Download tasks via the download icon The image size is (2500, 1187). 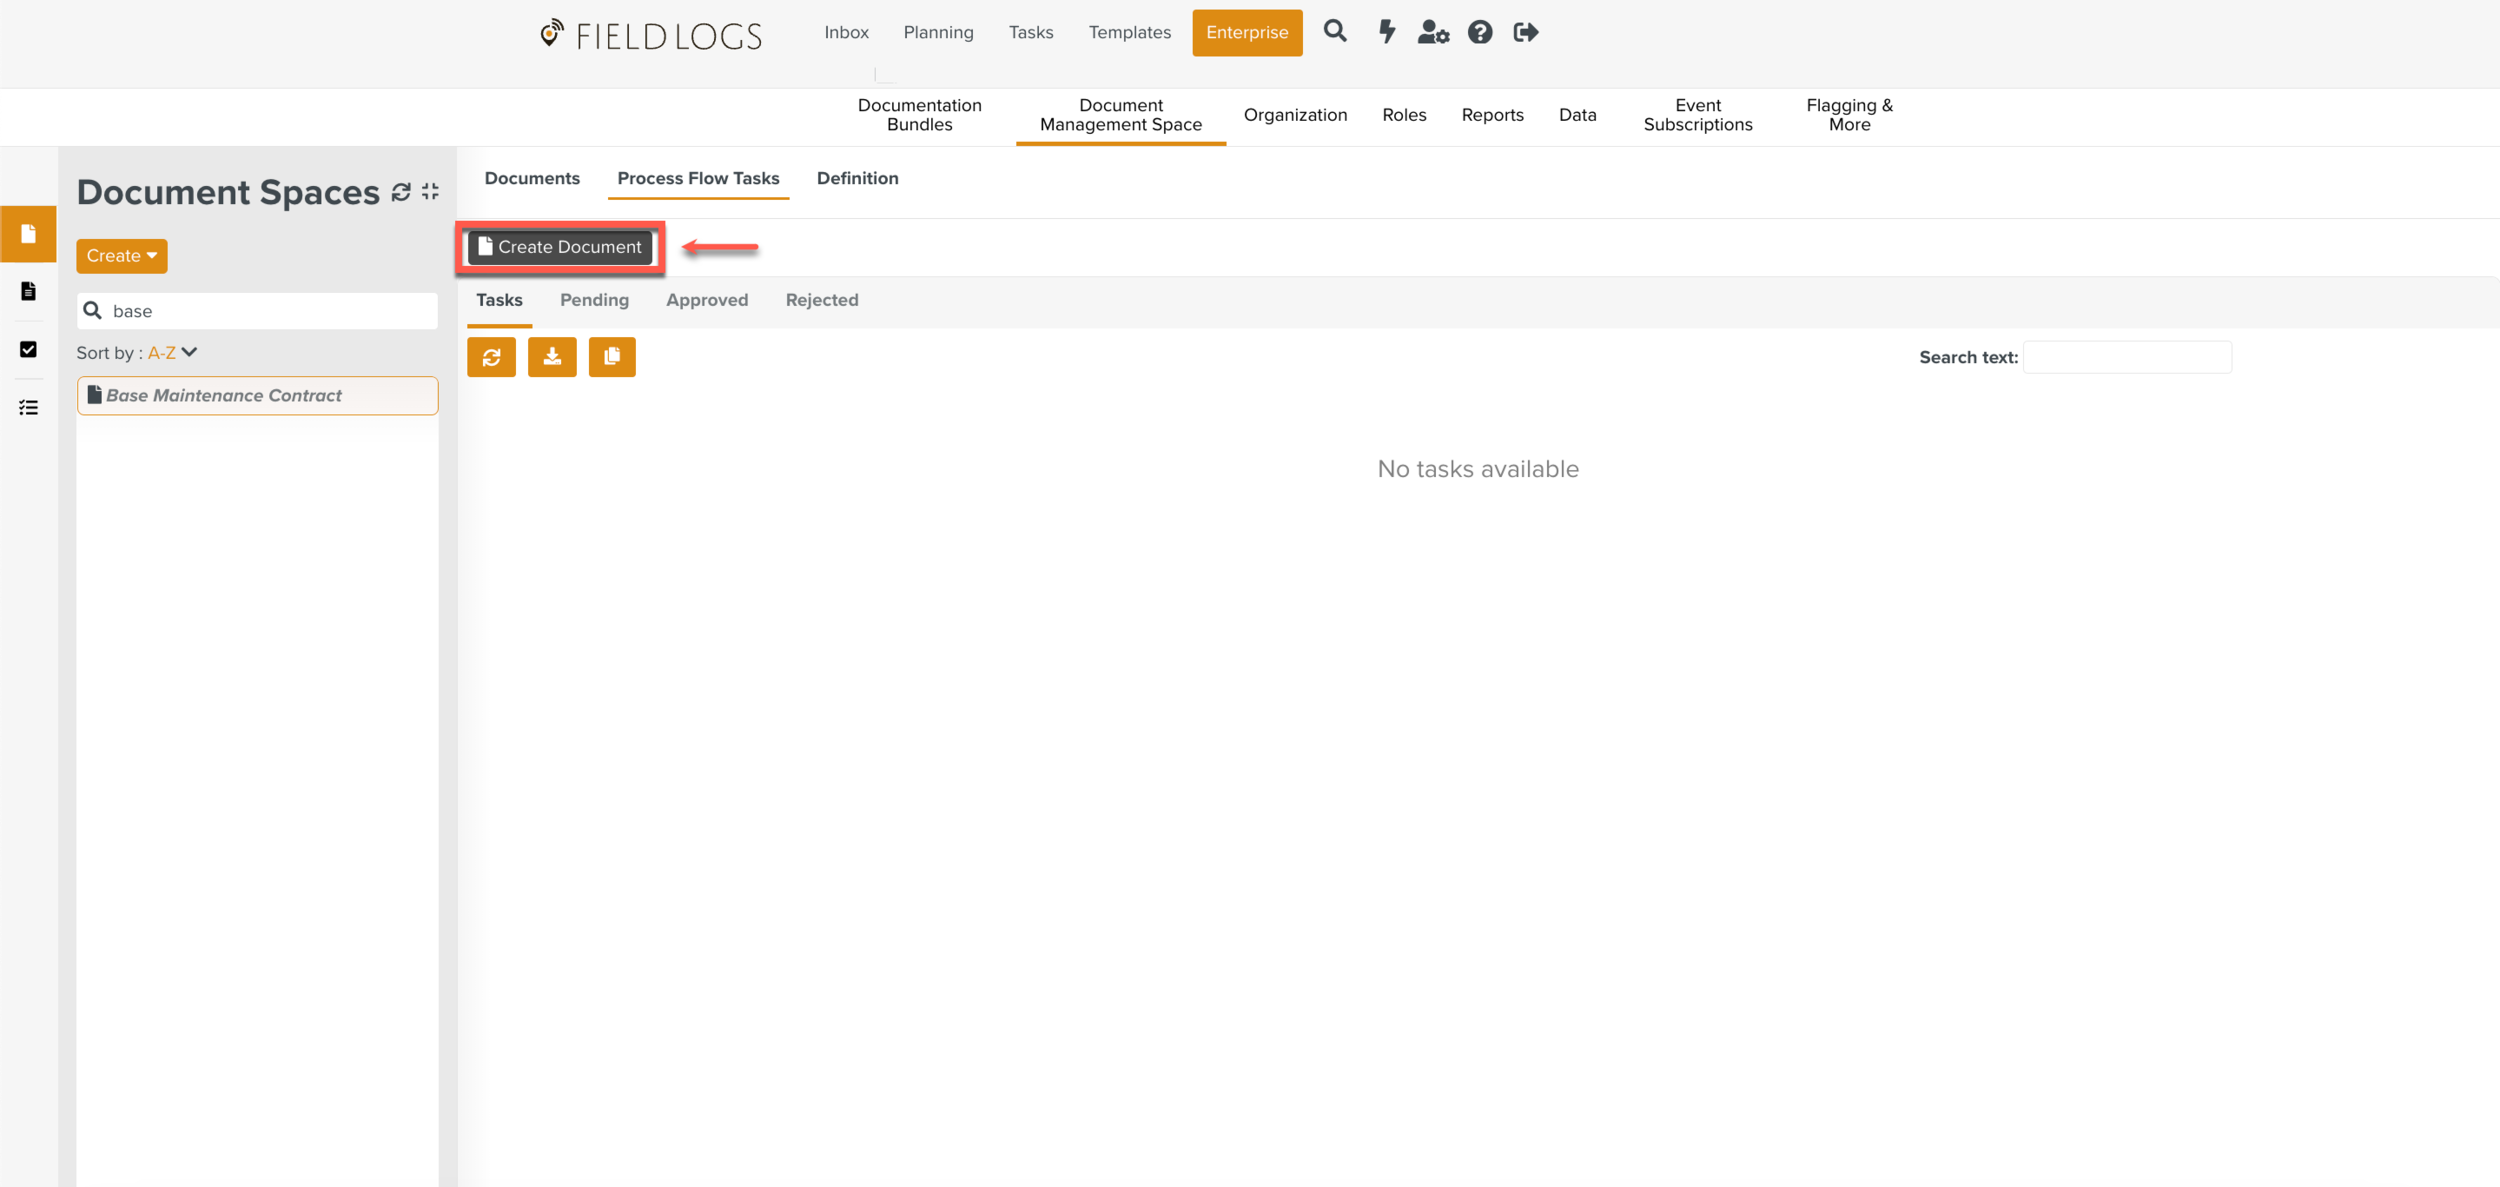[552, 356]
